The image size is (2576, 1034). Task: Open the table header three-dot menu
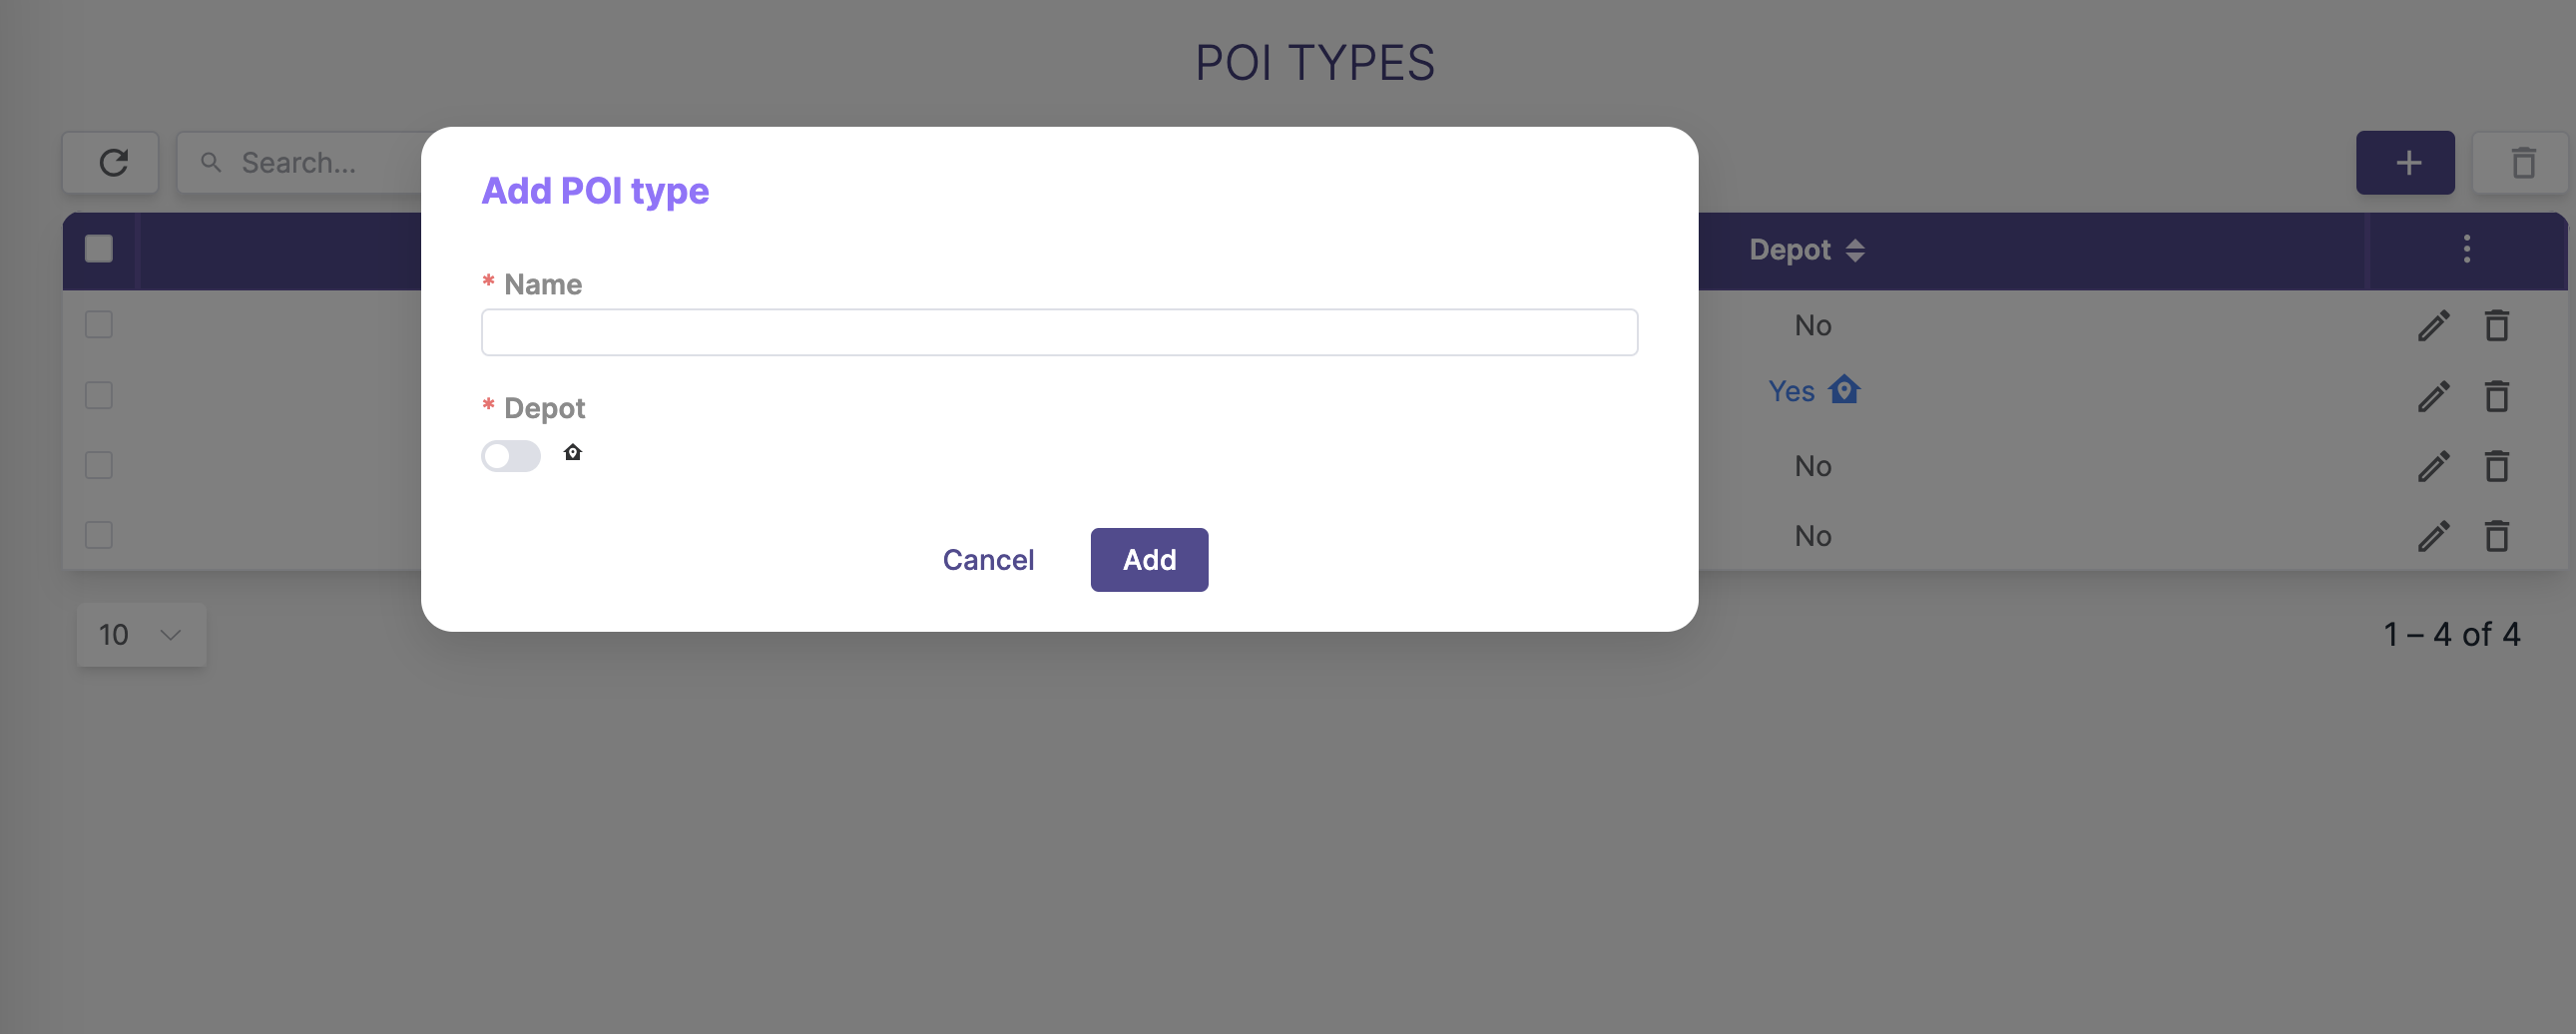[x=2467, y=249]
